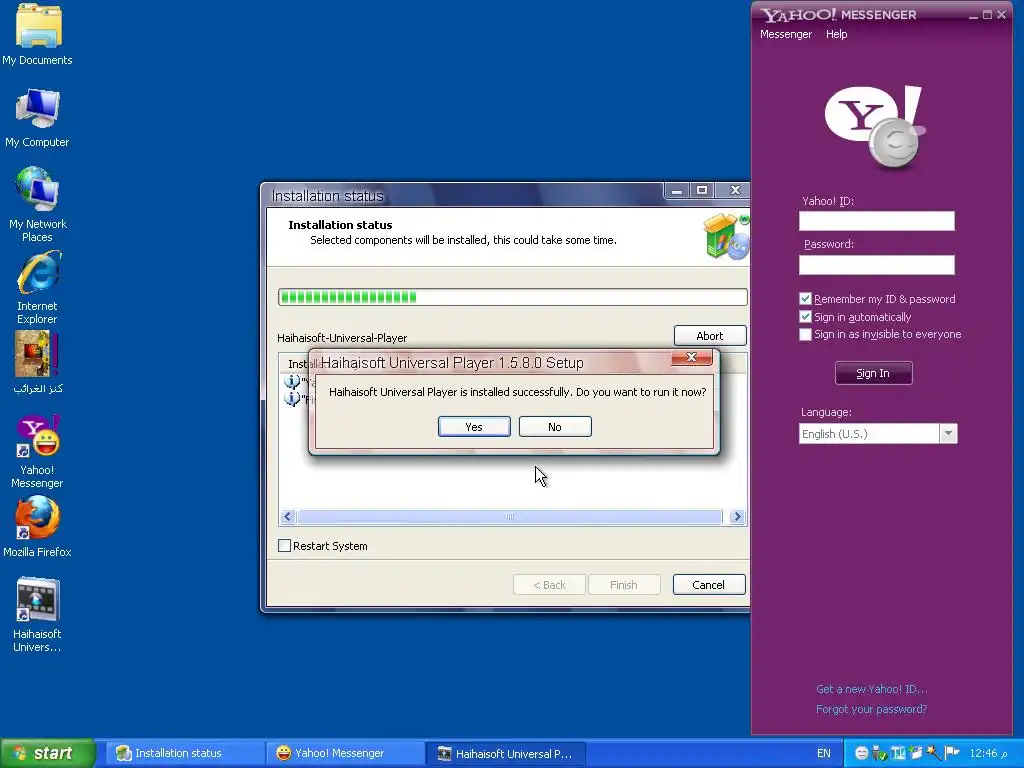Click the top info icon in install log
This screenshot has height=768, width=1024.
coord(292,382)
